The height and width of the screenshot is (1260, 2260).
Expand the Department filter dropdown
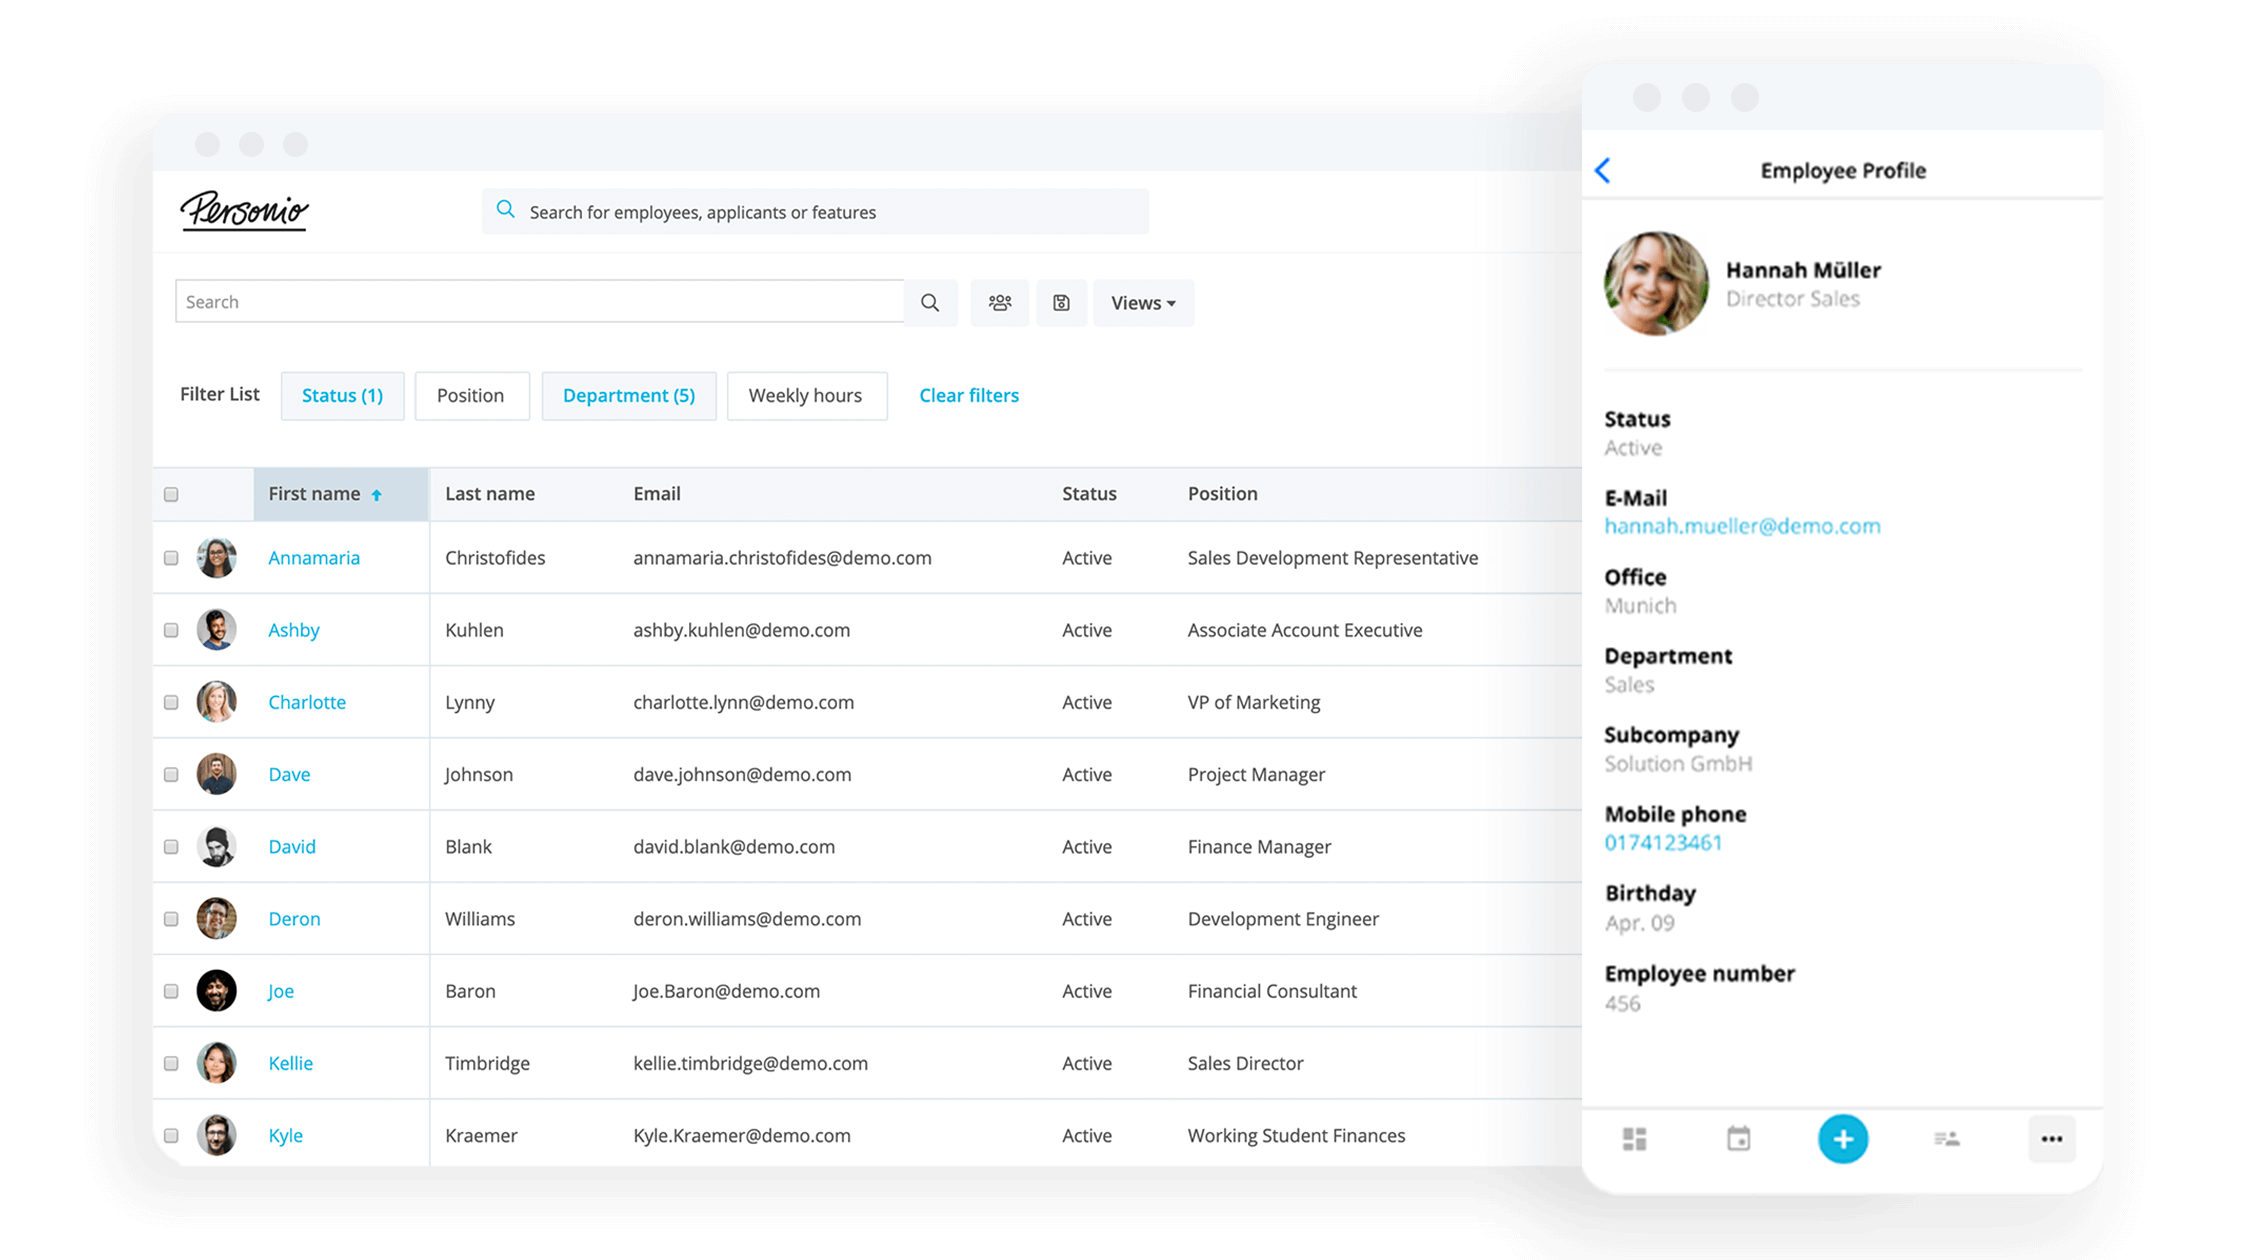click(x=627, y=396)
